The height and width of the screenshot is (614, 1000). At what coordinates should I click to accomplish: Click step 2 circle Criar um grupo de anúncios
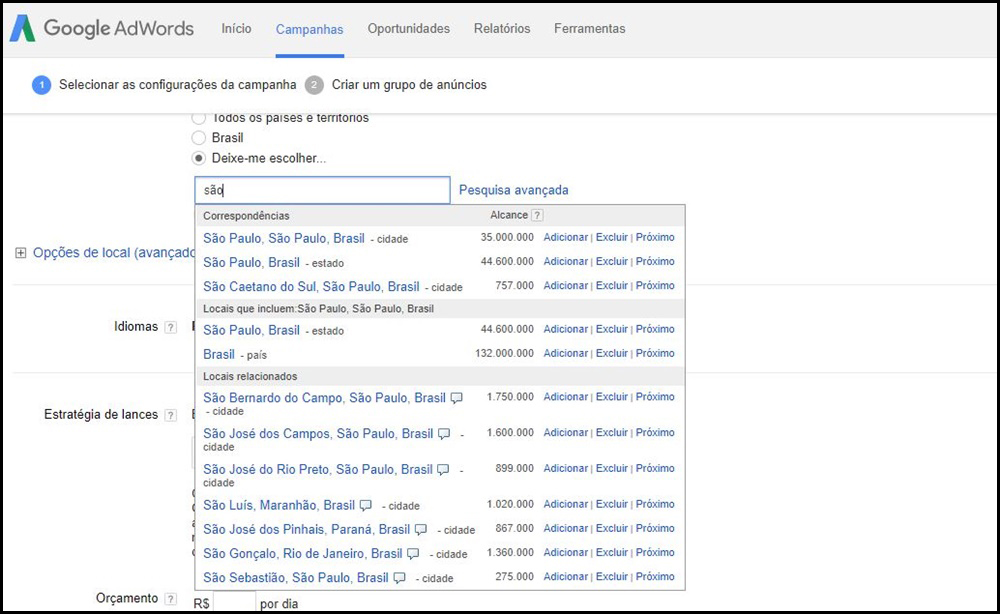(x=314, y=85)
